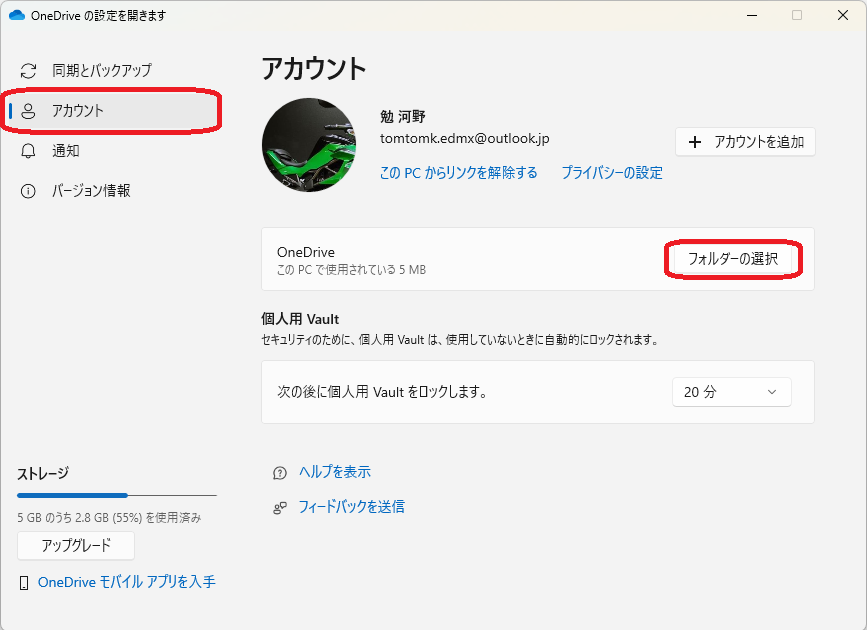Click the アカウントを追加 button
The image size is (867, 630).
(745, 142)
